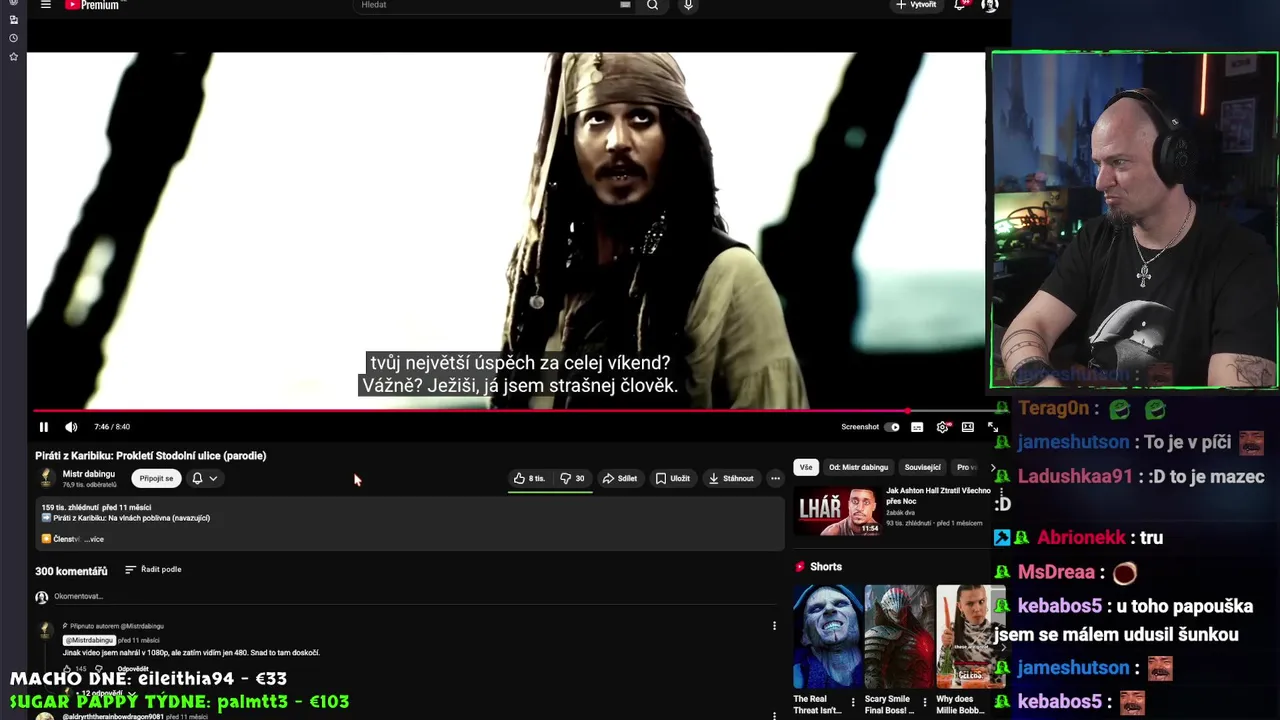Screen dimensions: 1280x720
Task: Open the Mistr dabingu channel name link
Action: click(x=89, y=474)
